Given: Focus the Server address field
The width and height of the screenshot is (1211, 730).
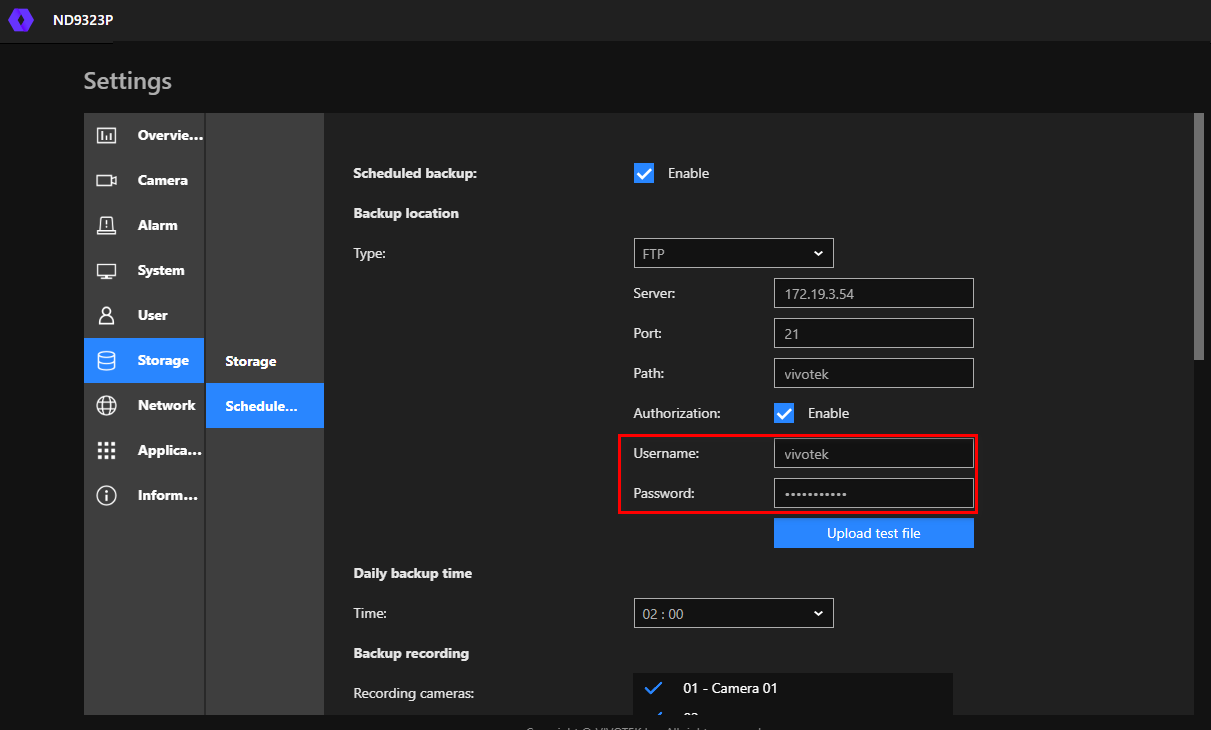Looking at the screenshot, I should point(873,293).
